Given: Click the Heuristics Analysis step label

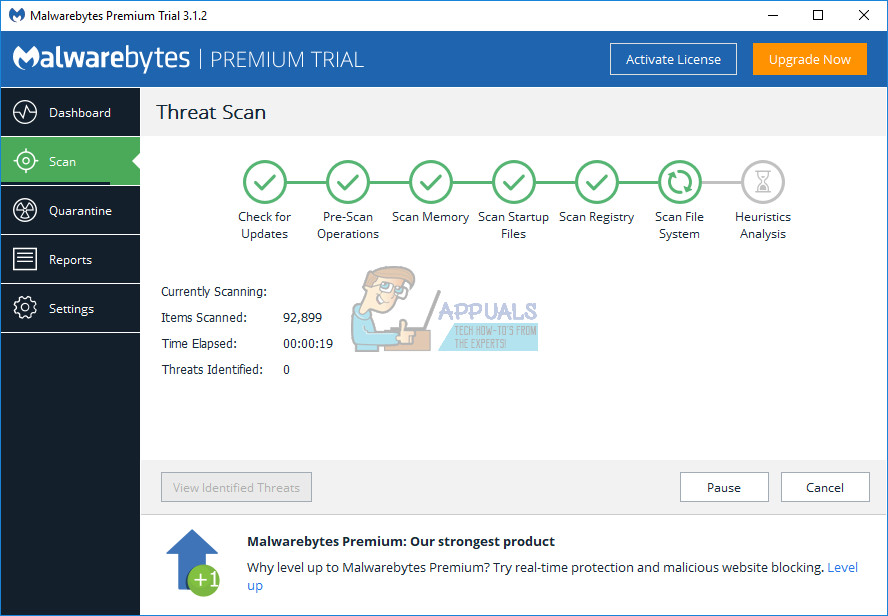Looking at the screenshot, I should tap(763, 225).
